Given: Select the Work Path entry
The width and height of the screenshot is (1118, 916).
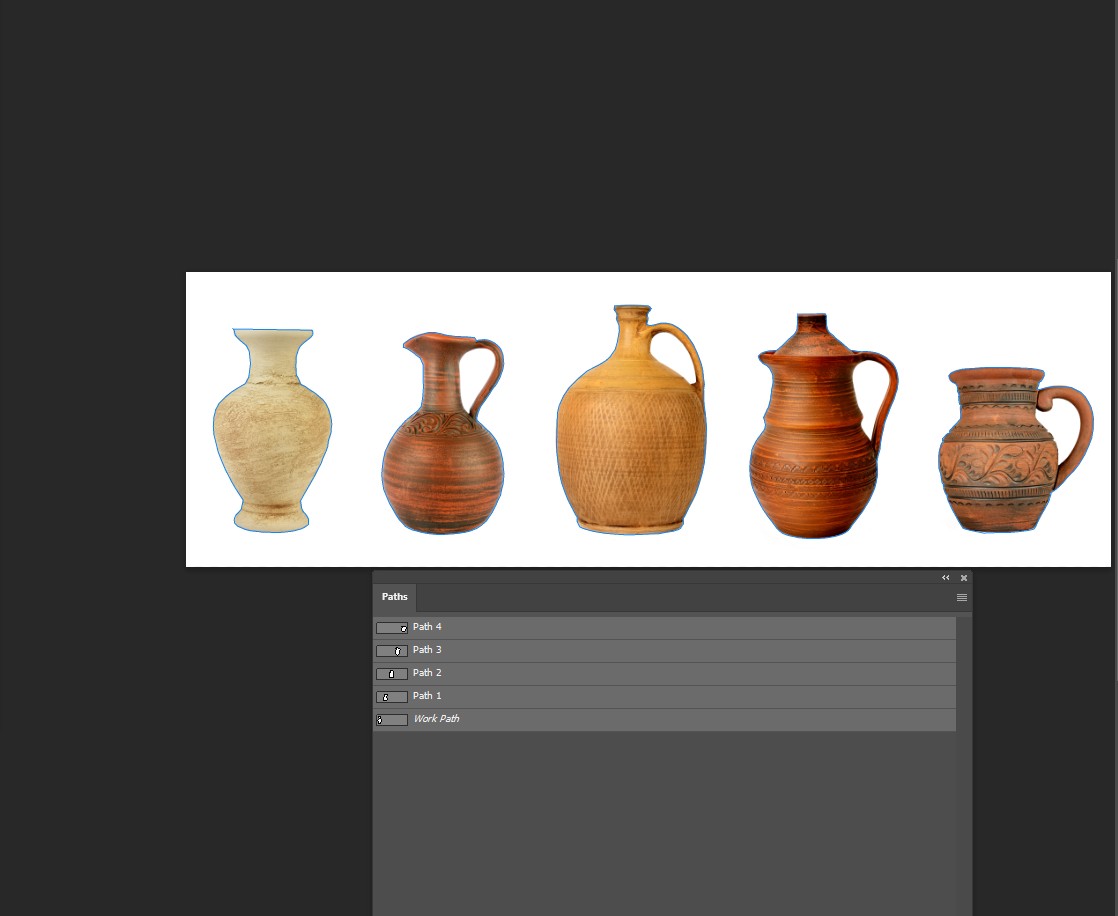Looking at the screenshot, I should (436, 719).
